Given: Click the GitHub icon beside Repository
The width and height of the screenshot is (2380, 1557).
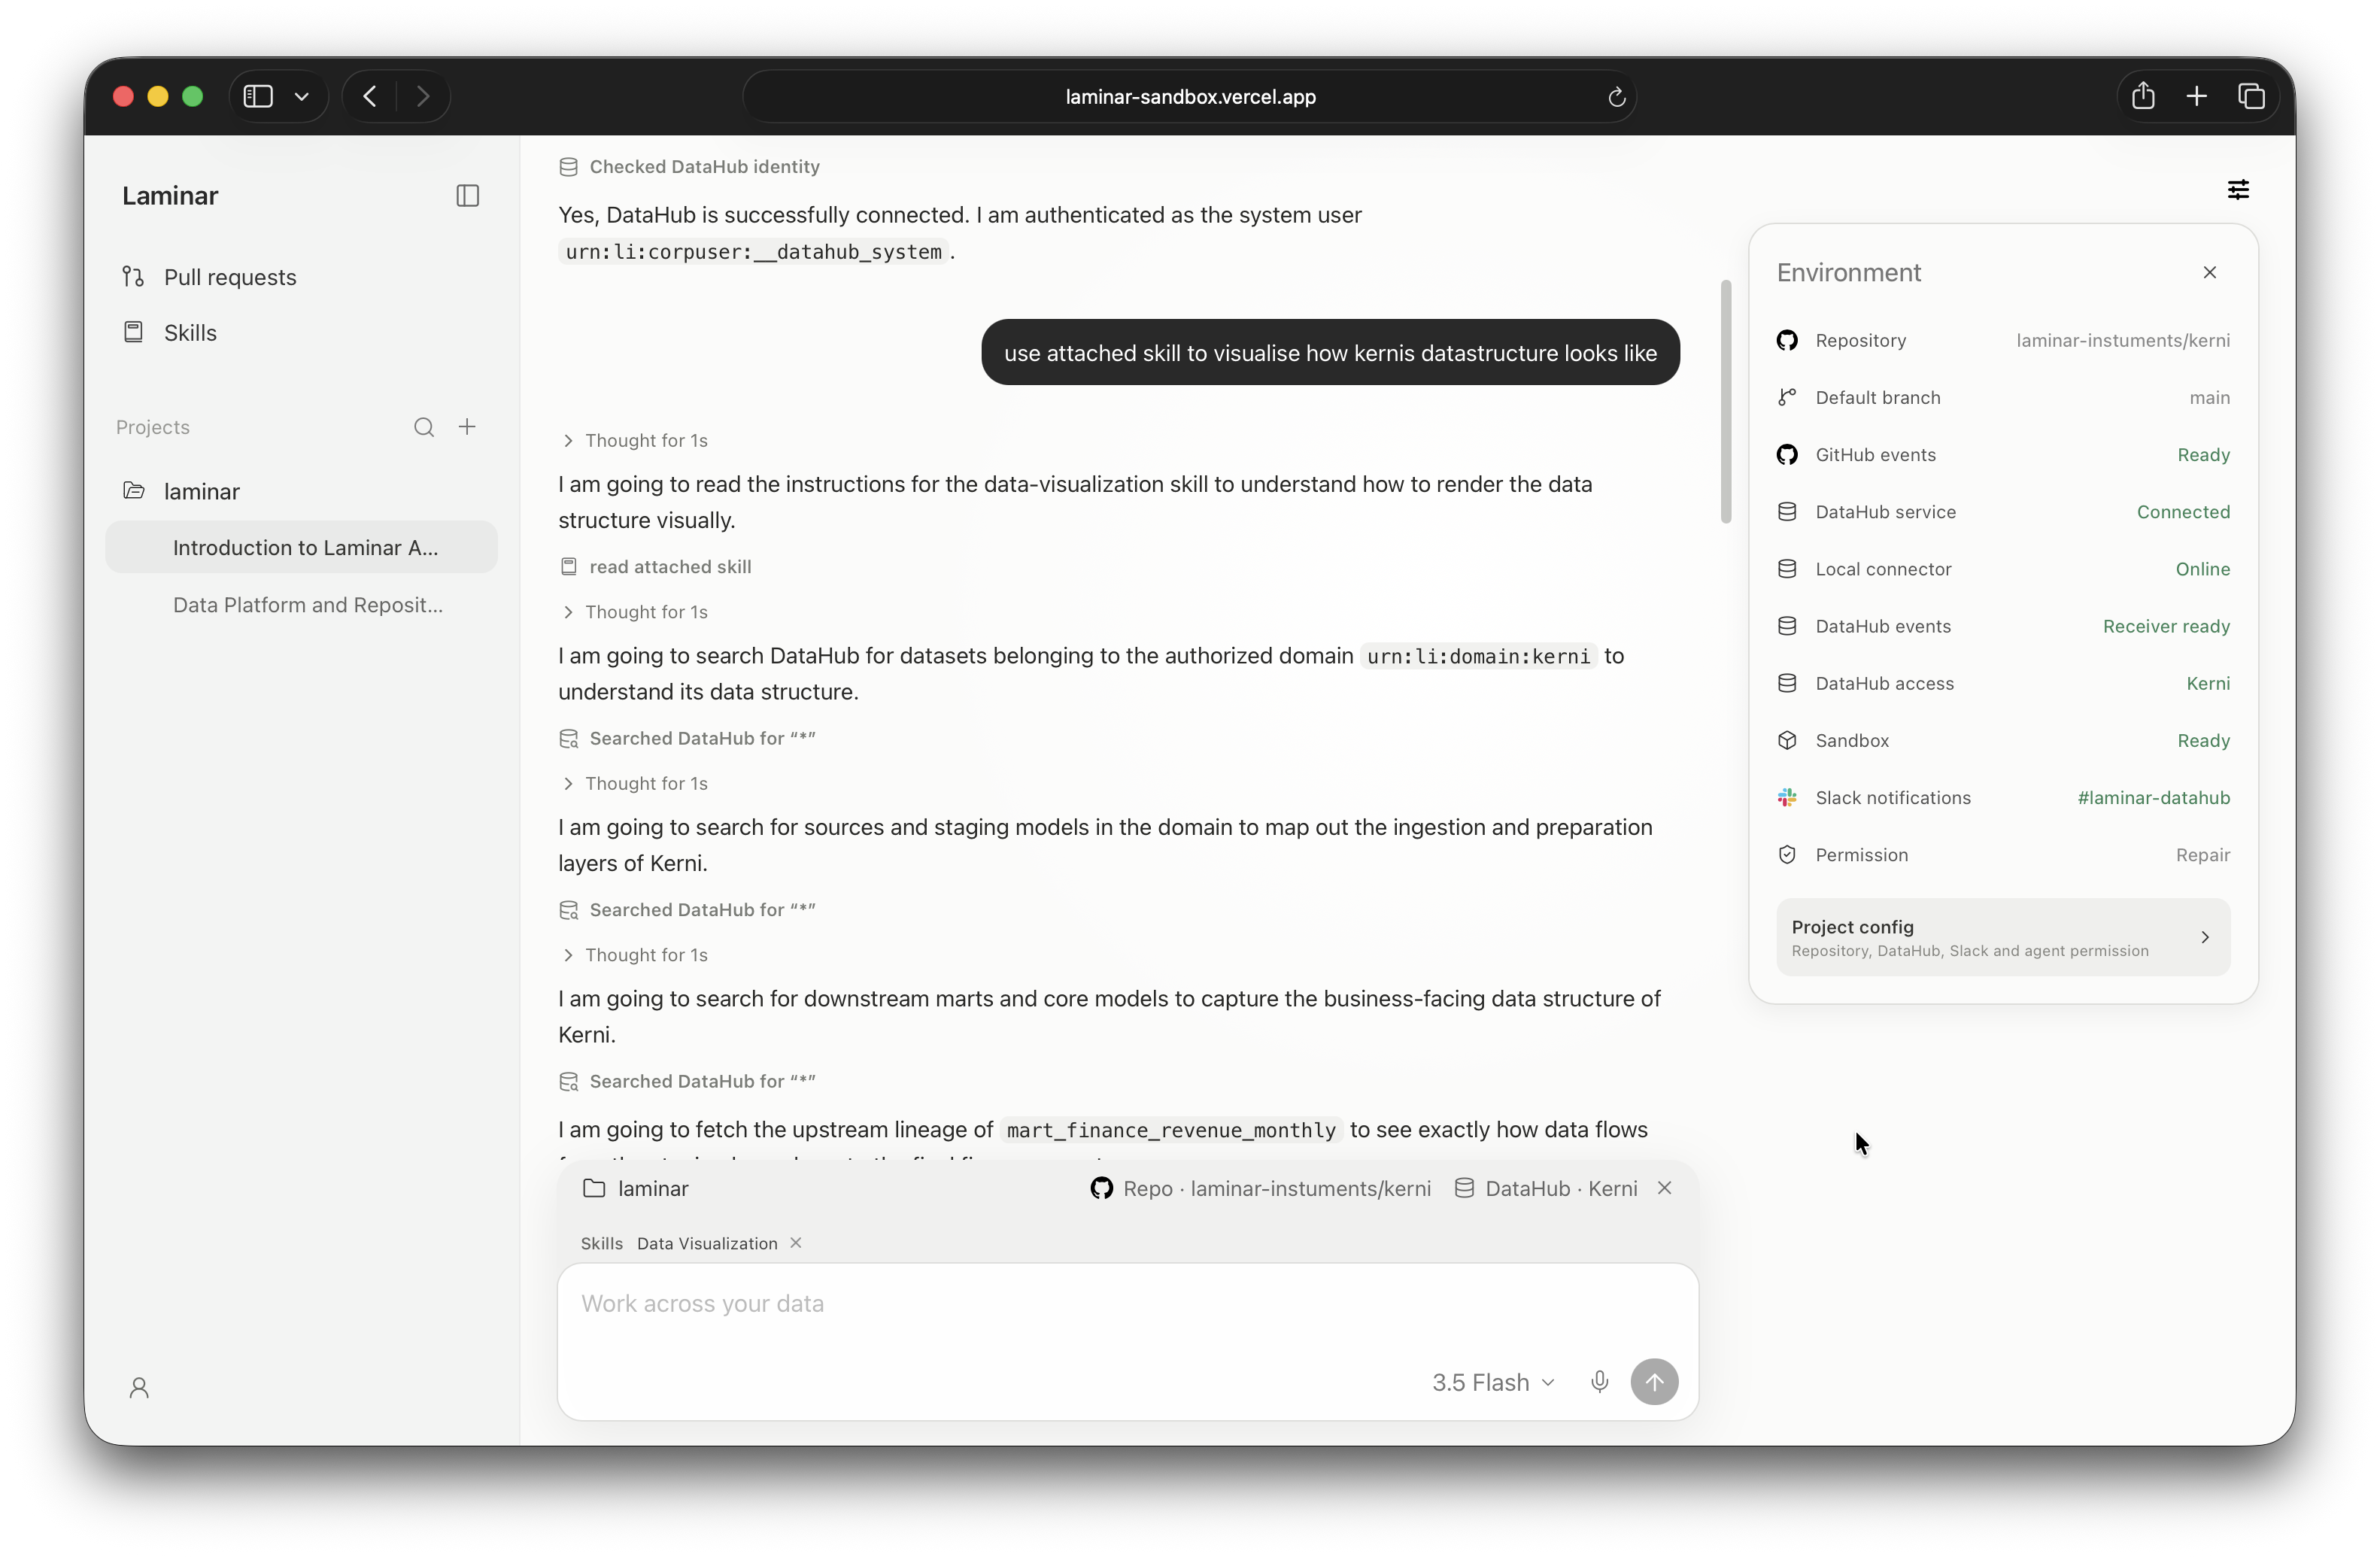Looking at the screenshot, I should pyautogui.click(x=1787, y=341).
